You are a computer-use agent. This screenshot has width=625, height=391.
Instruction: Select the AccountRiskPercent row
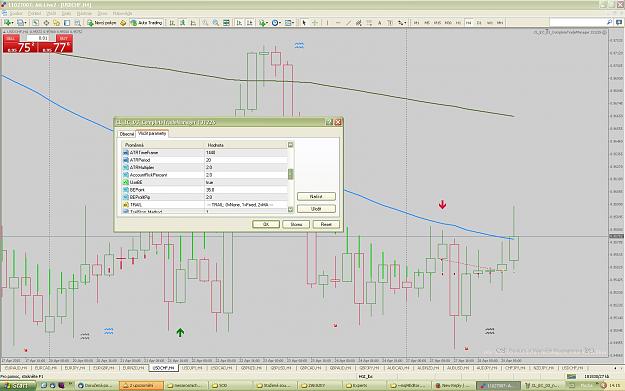click(204, 175)
